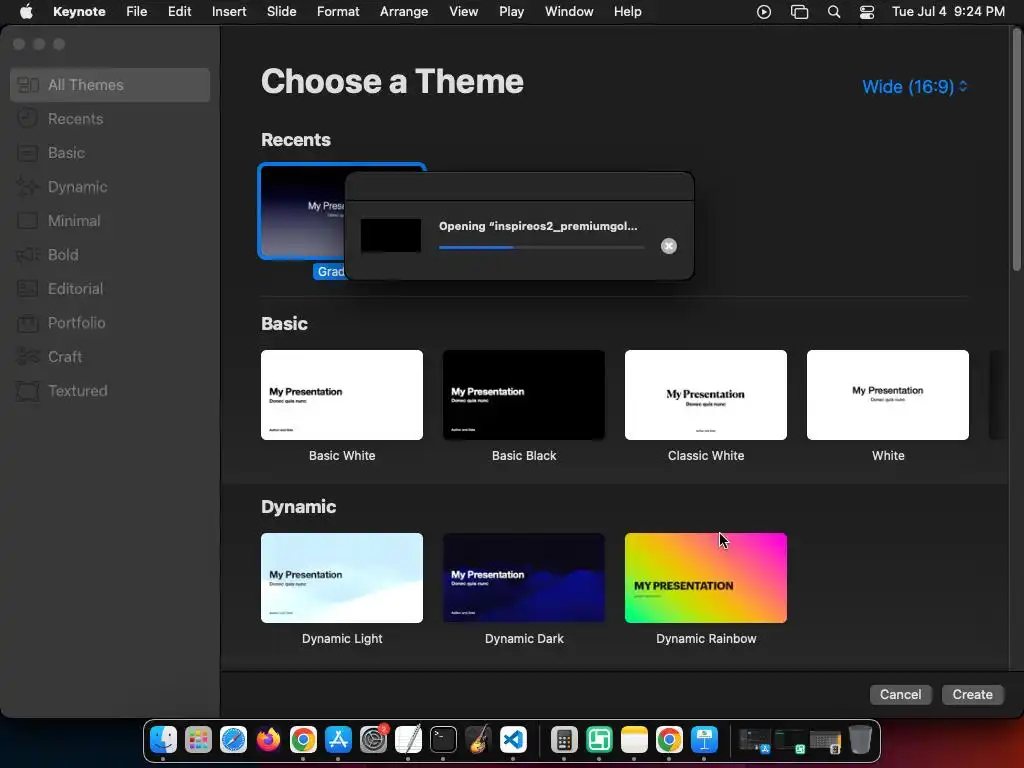
Task: Select the White theme thumbnail
Action: click(x=888, y=395)
